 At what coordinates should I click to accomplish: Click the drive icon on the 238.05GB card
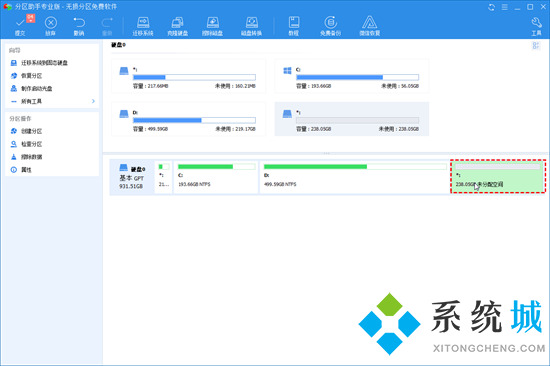pos(287,114)
